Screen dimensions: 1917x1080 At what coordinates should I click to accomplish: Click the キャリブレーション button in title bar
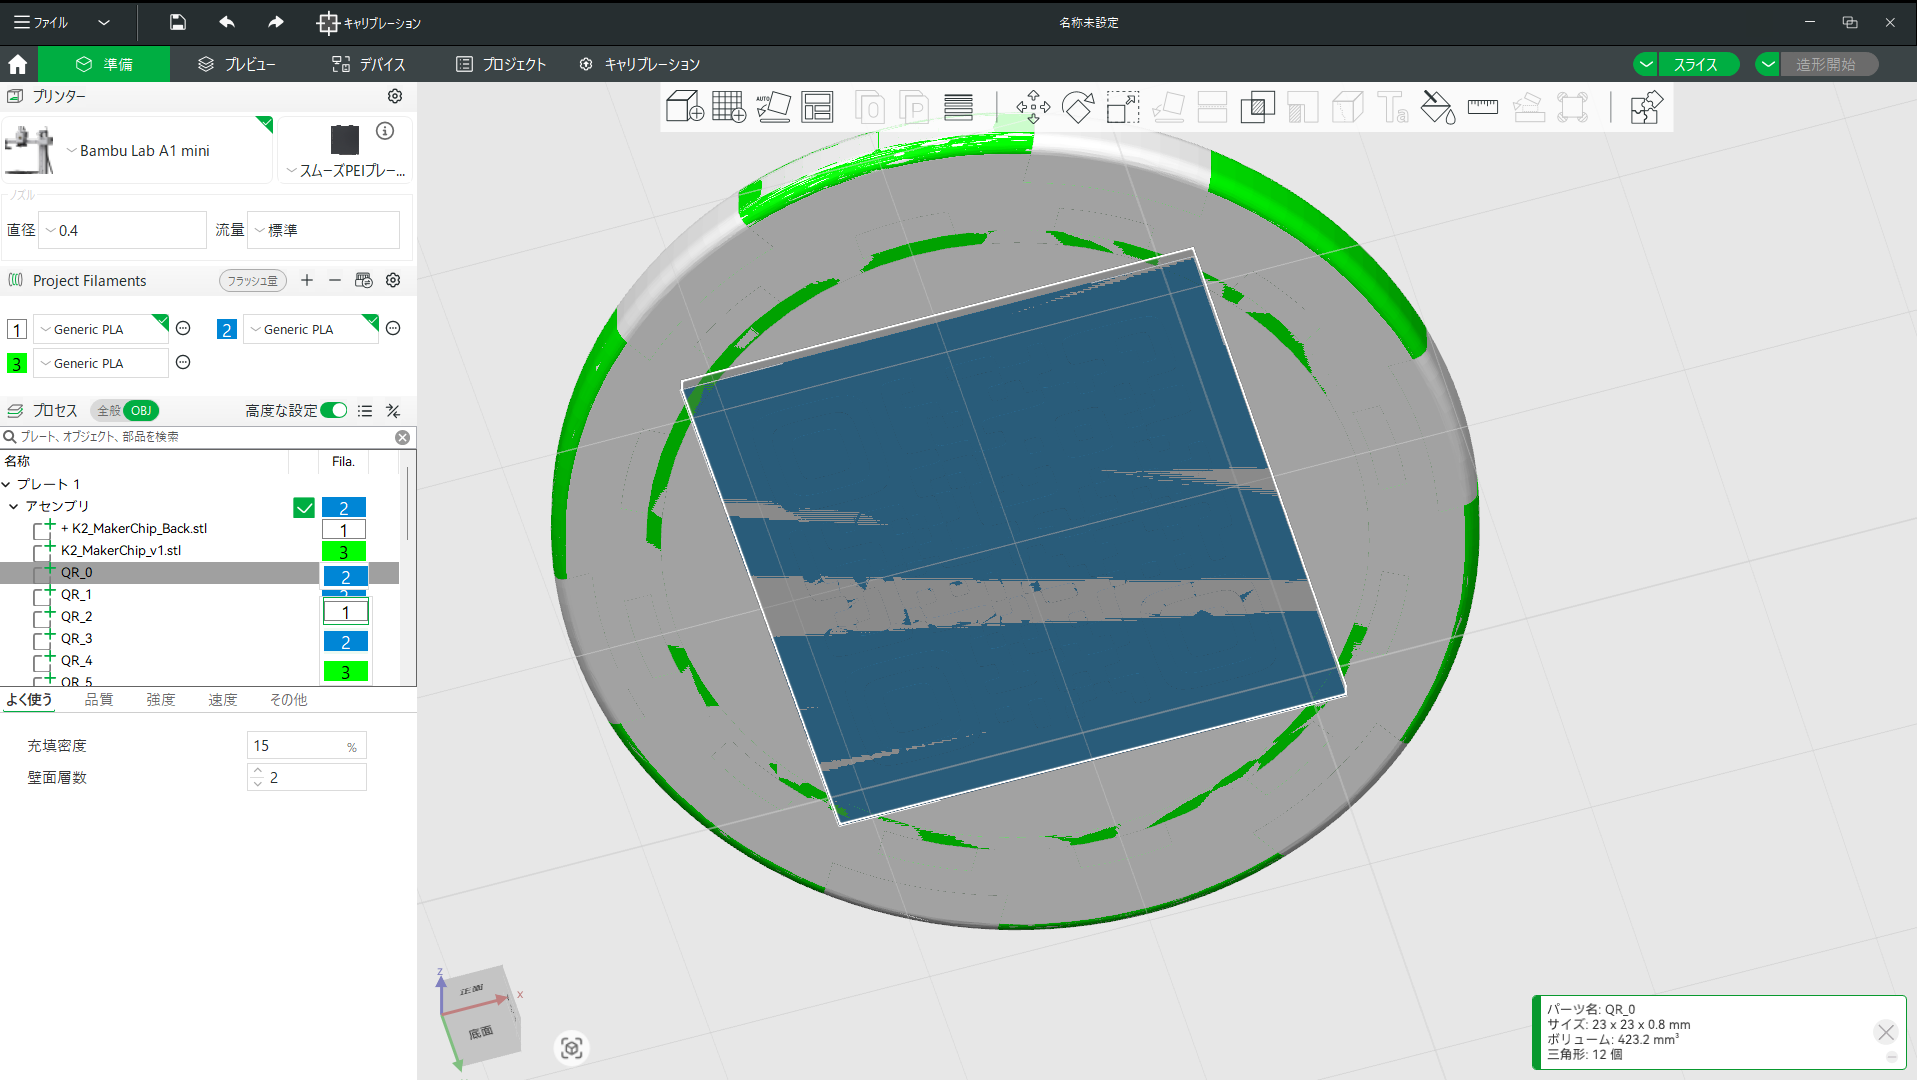[x=369, y=22]
